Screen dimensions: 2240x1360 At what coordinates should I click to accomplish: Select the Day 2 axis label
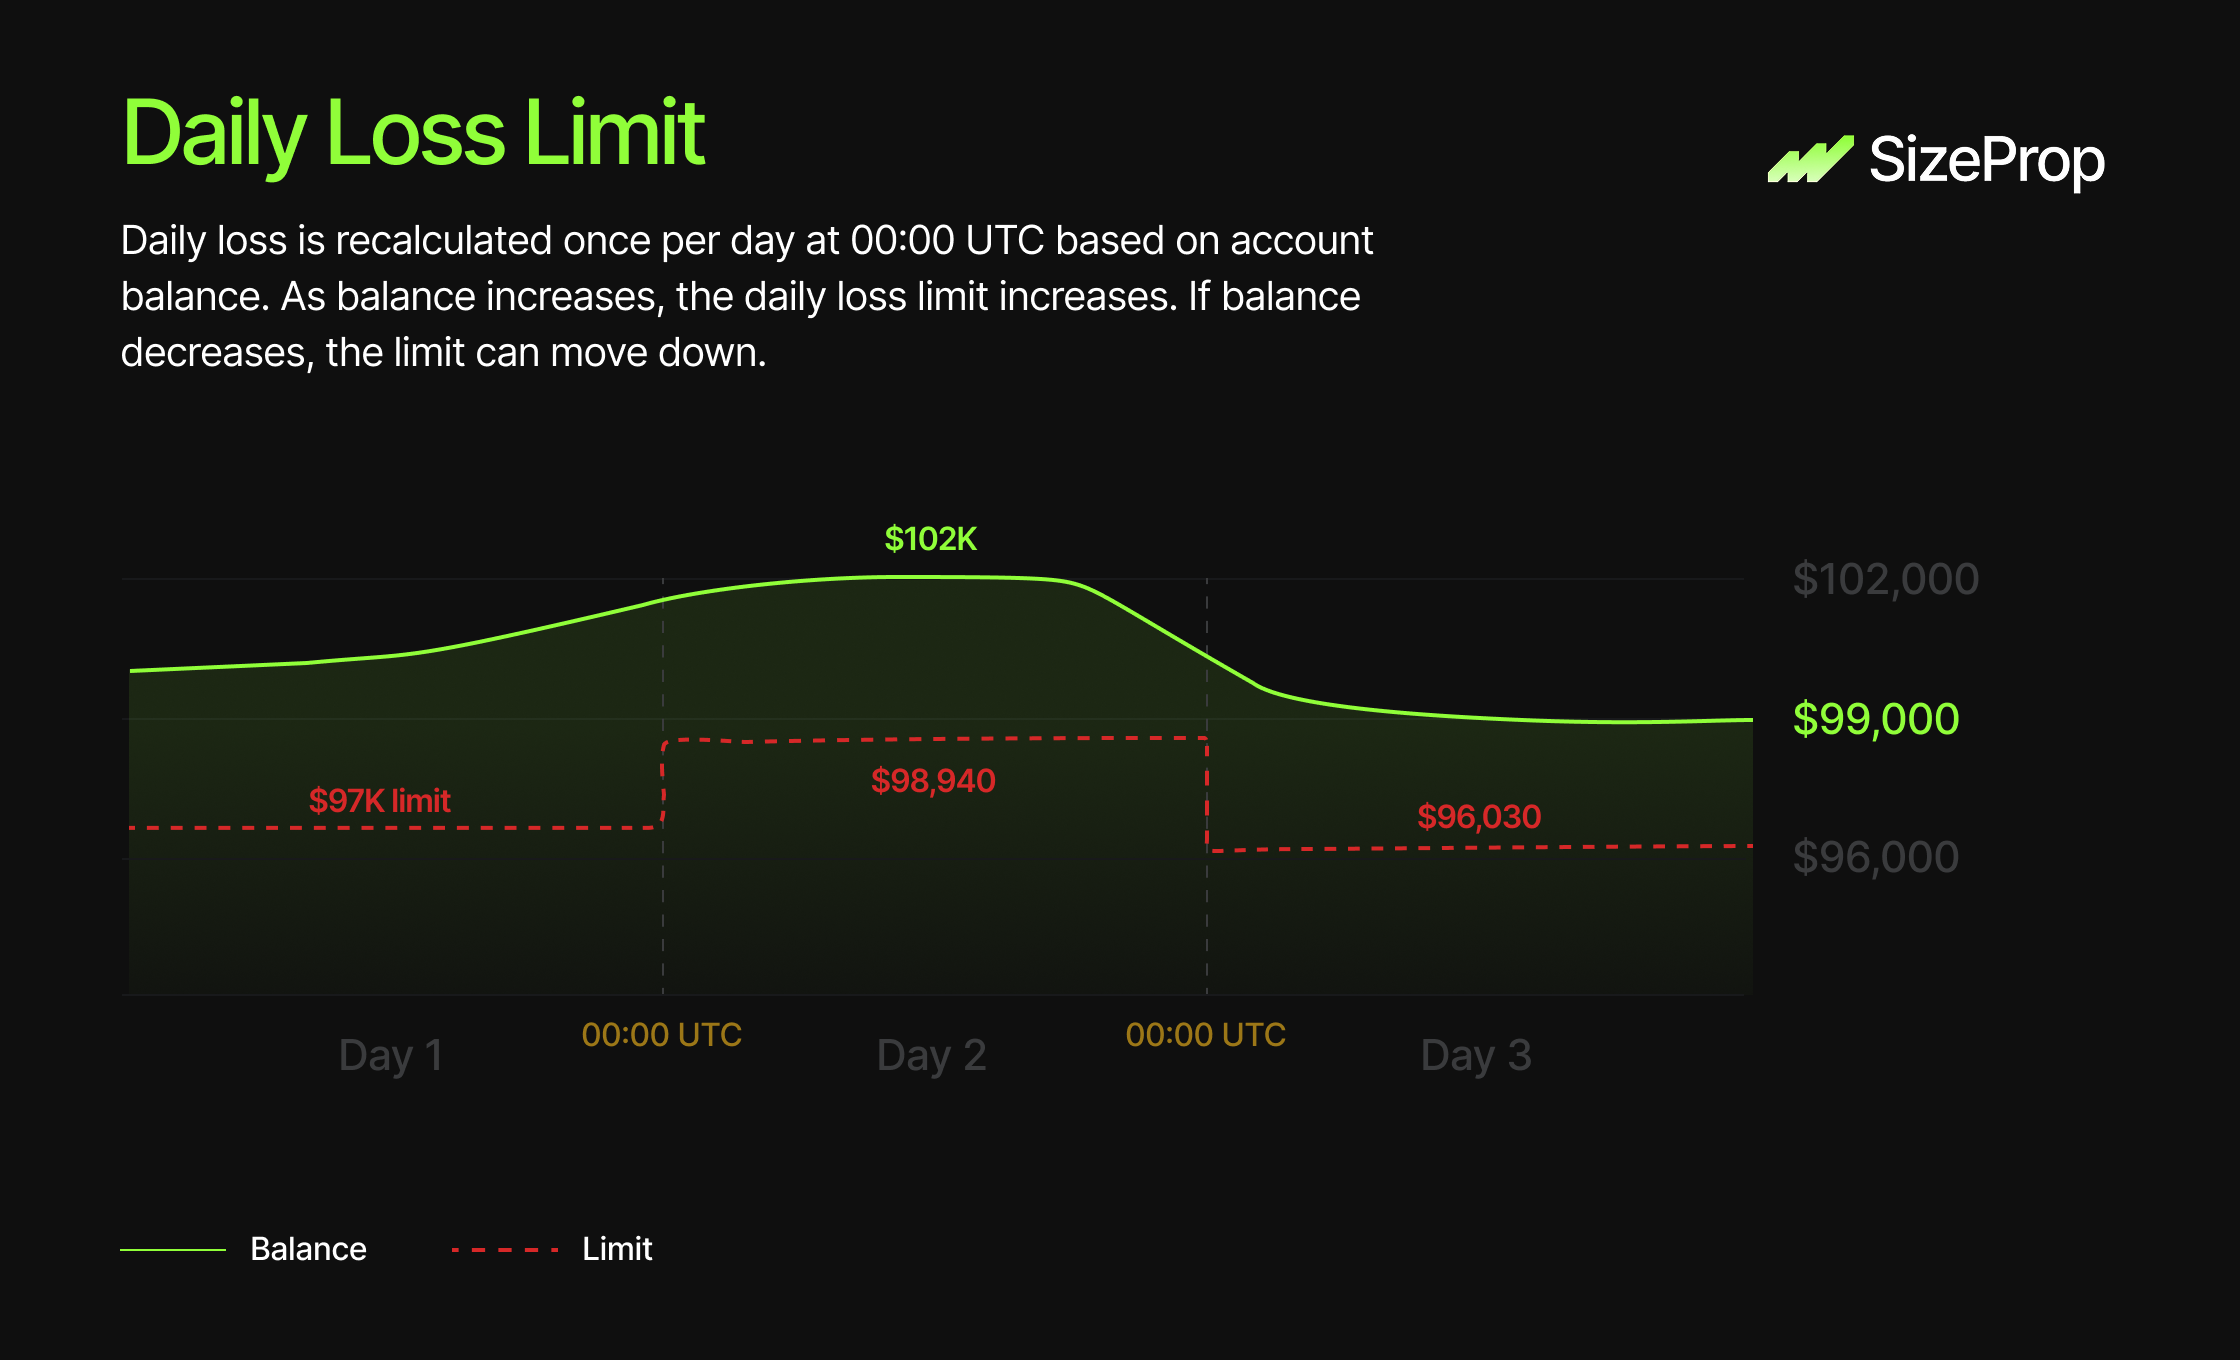tap(931, 1055)
